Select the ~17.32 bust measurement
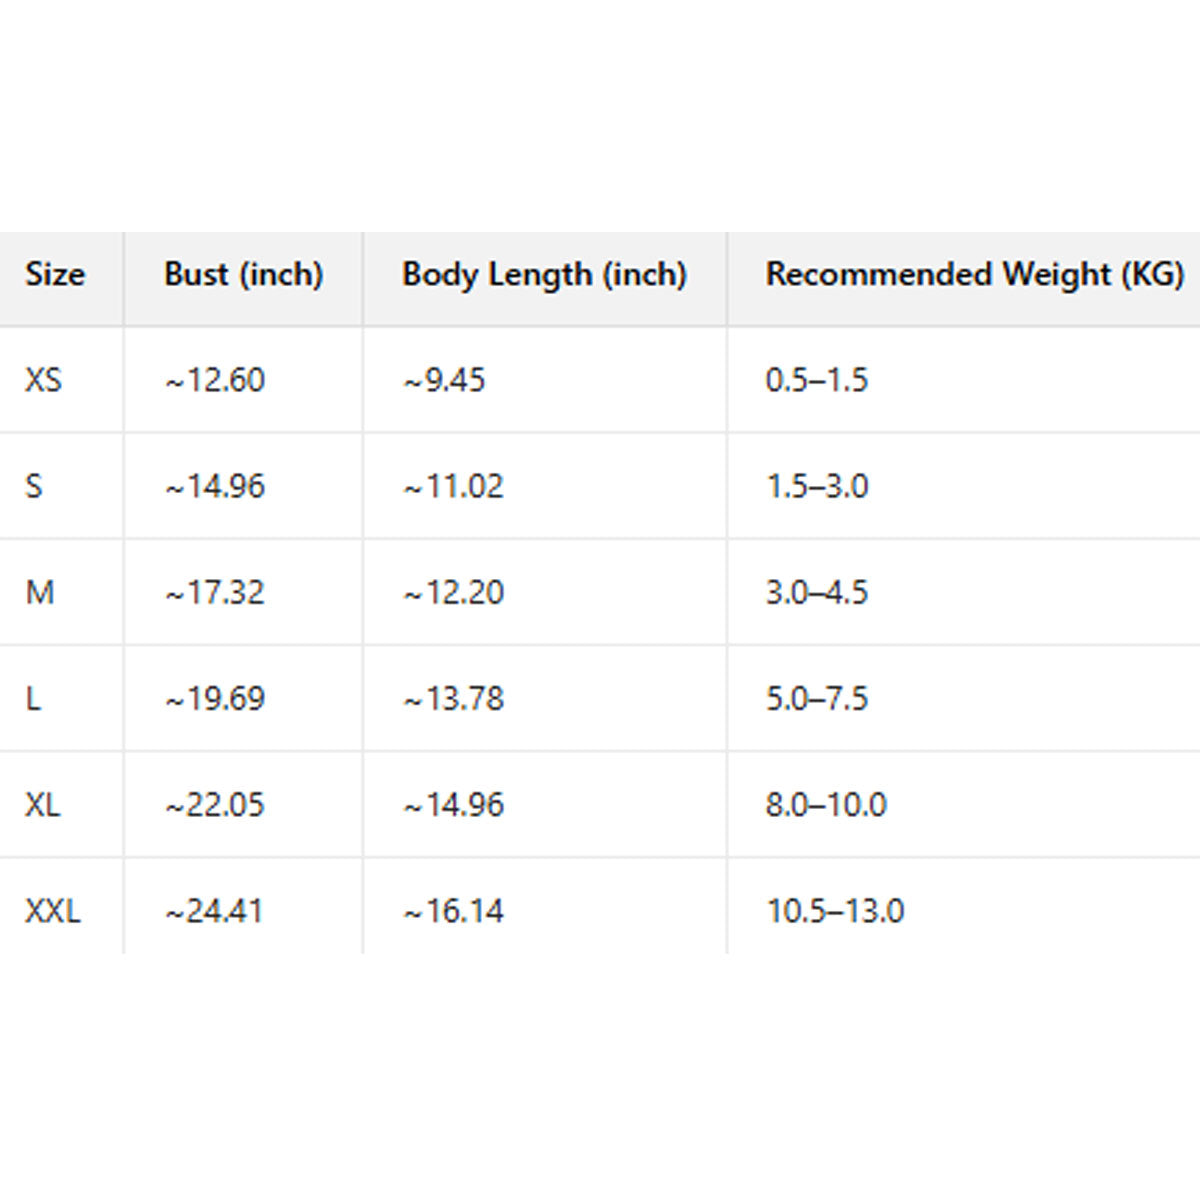1200x1200 pixels. pyautogui.click(x=215, y=592)
